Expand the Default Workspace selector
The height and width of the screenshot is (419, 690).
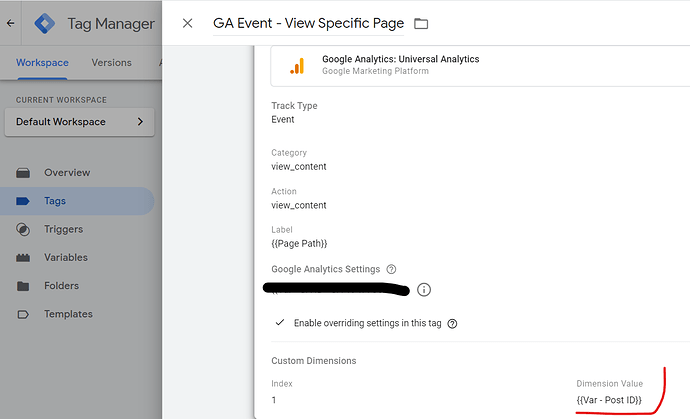pyautogui.click(x=79, y=122)
